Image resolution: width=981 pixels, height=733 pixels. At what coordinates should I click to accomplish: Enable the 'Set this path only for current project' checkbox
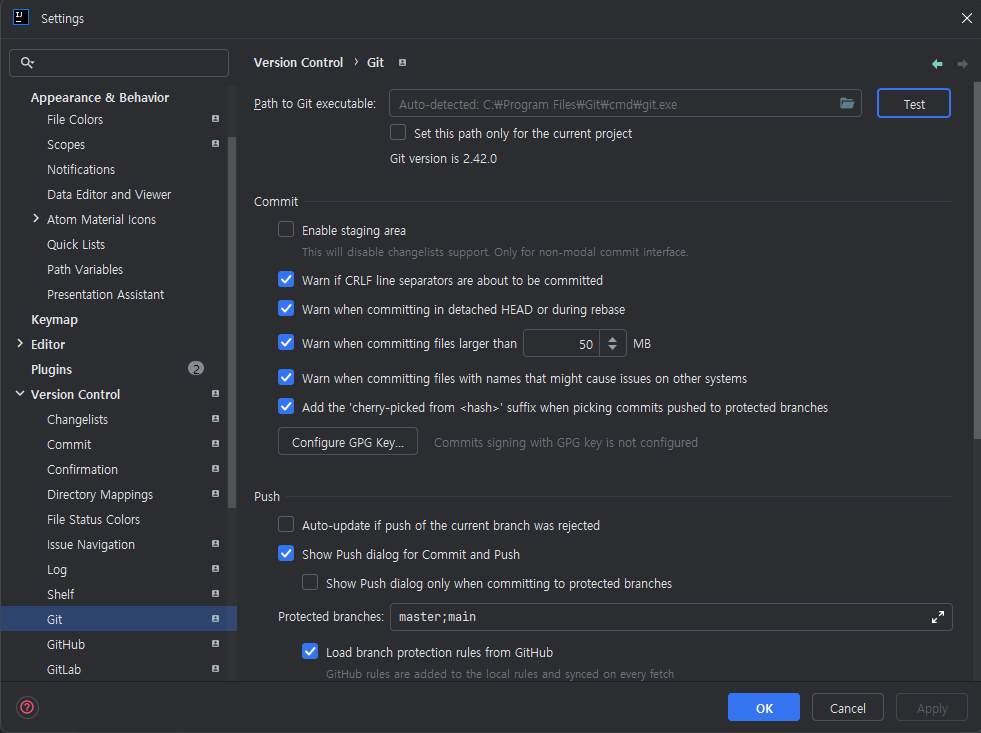(398, 133)
